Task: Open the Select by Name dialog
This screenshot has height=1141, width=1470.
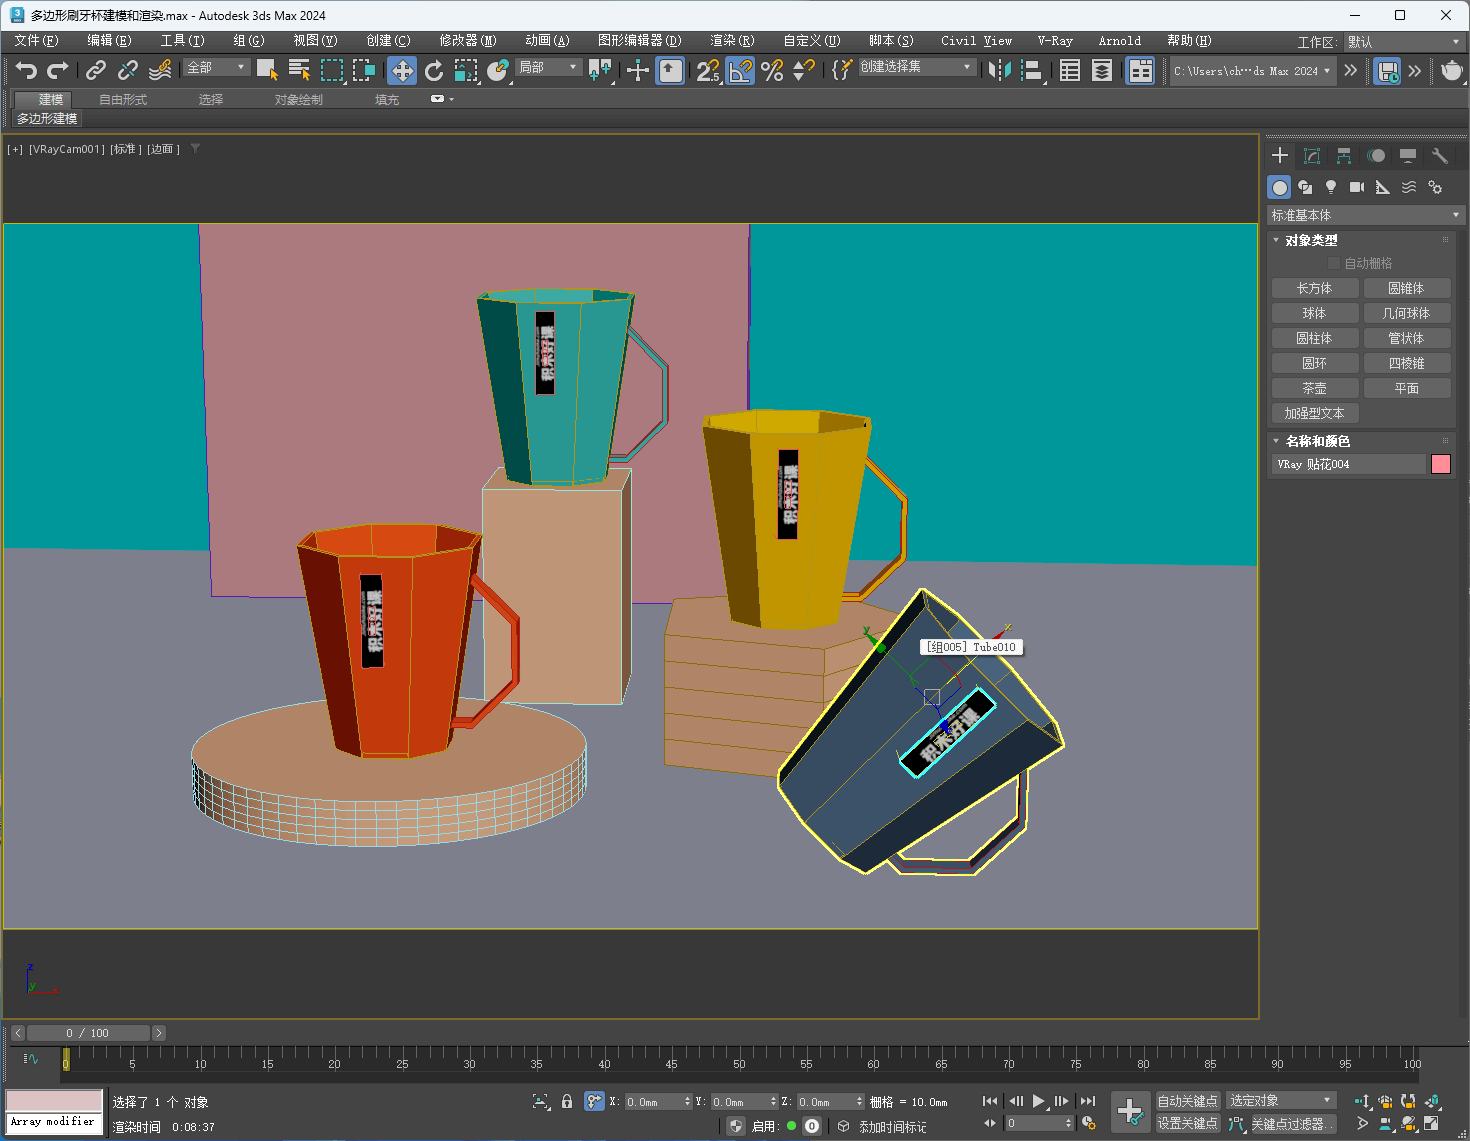Action: 299,70
